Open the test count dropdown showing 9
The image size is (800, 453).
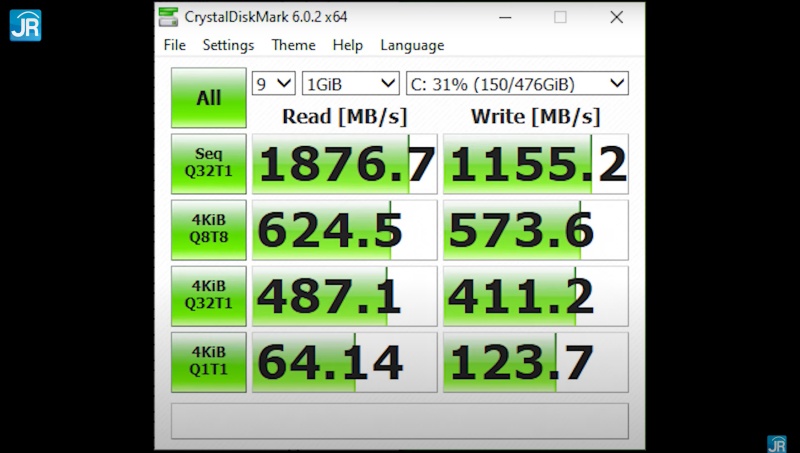(x=273, y=84)
